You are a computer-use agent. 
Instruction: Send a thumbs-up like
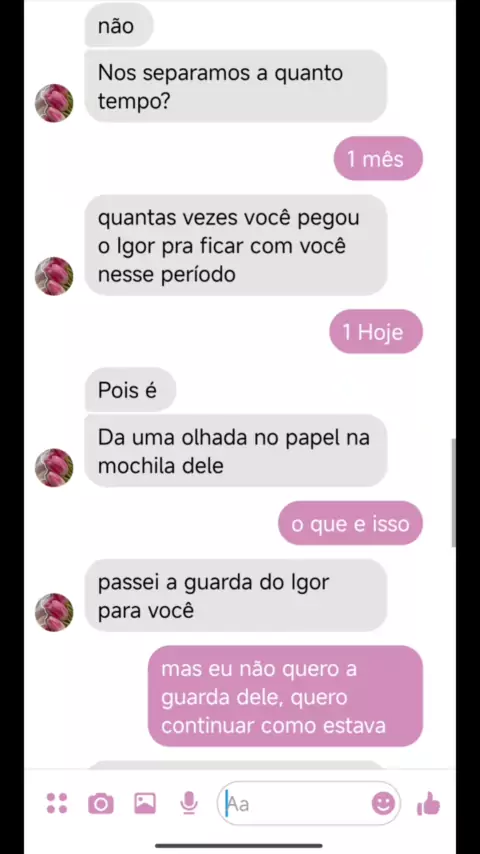click(x=428, y=803)
